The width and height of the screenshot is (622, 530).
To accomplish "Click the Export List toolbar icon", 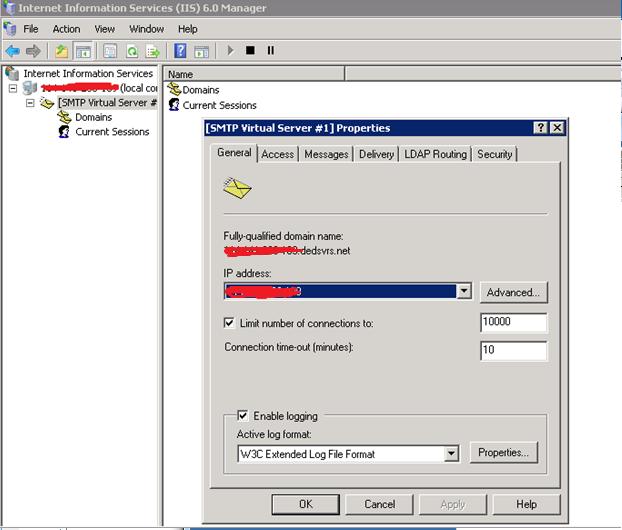I will [x=153, y=51].
